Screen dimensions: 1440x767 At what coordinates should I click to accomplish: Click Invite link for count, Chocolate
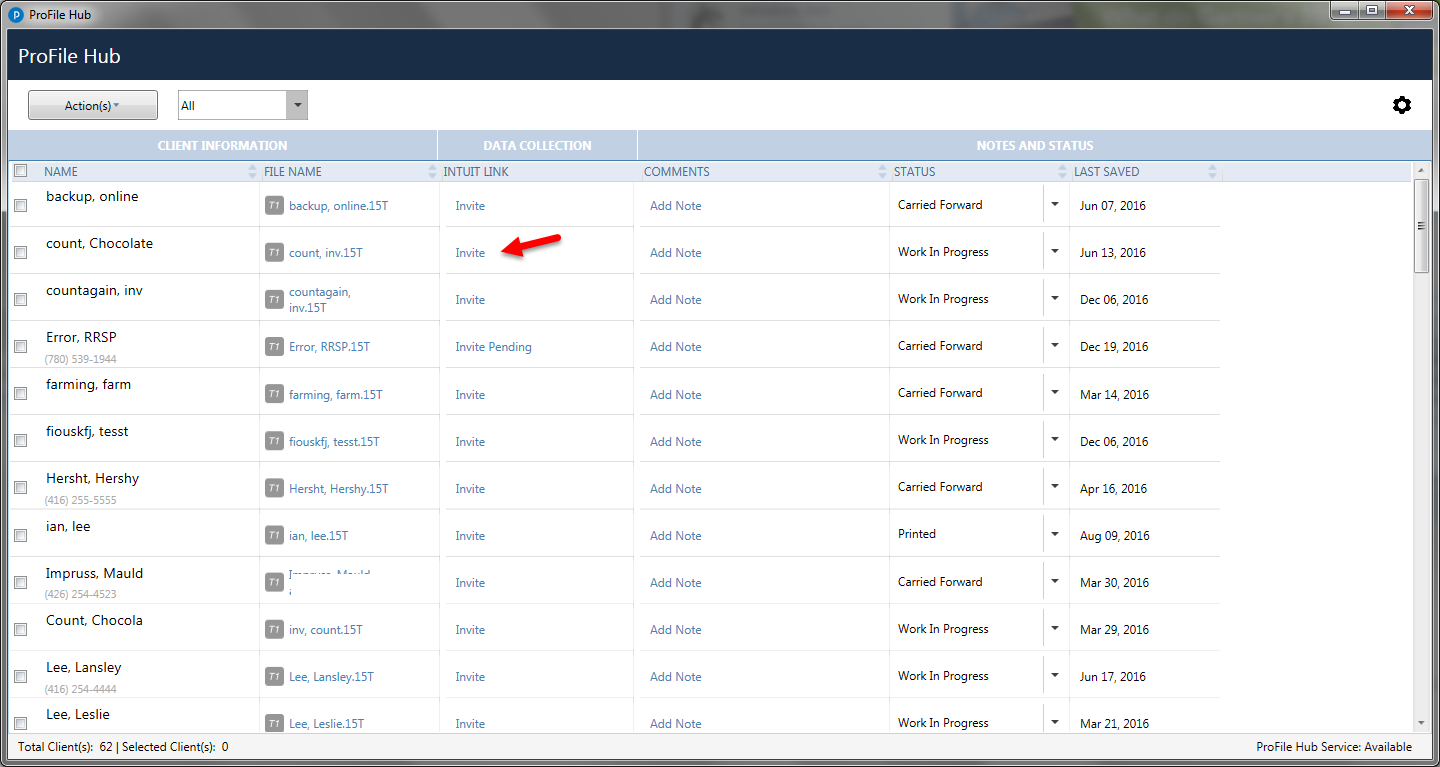coord(470,253)
